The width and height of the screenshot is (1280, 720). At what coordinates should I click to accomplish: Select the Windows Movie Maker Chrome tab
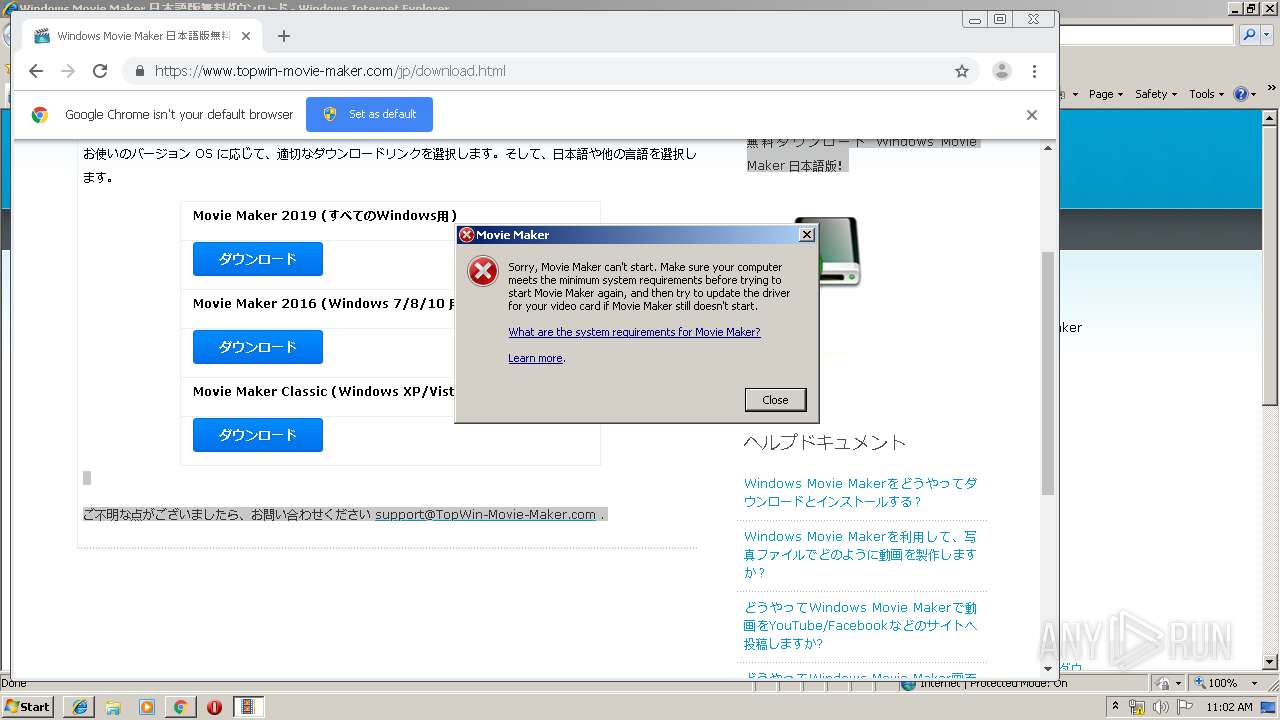[143, 36]
